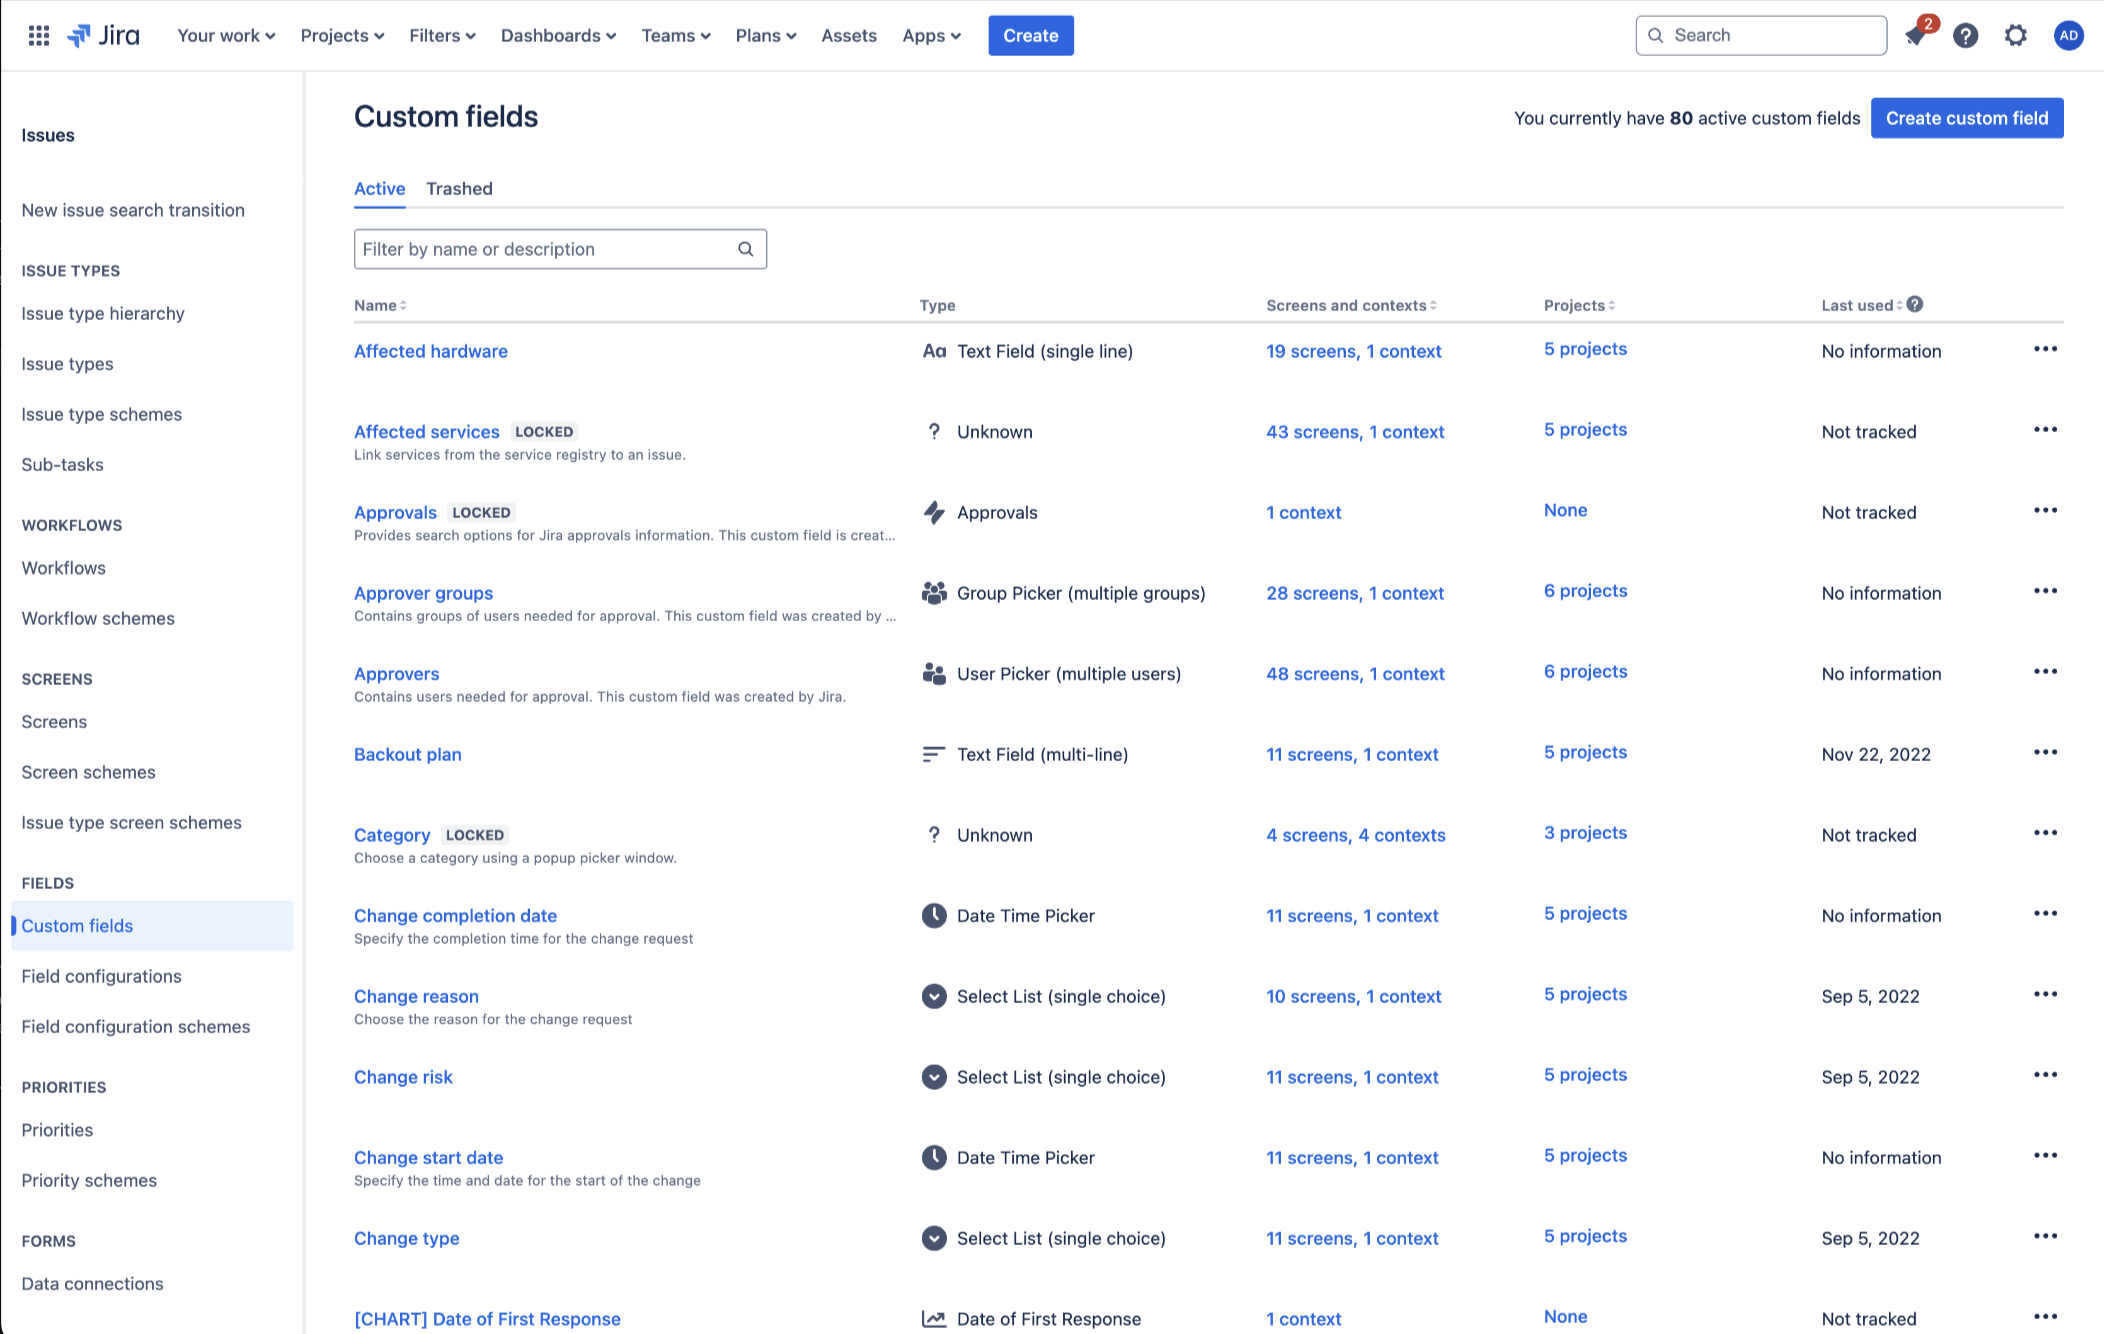Open the help question mark icon

tap(1966, 36)
